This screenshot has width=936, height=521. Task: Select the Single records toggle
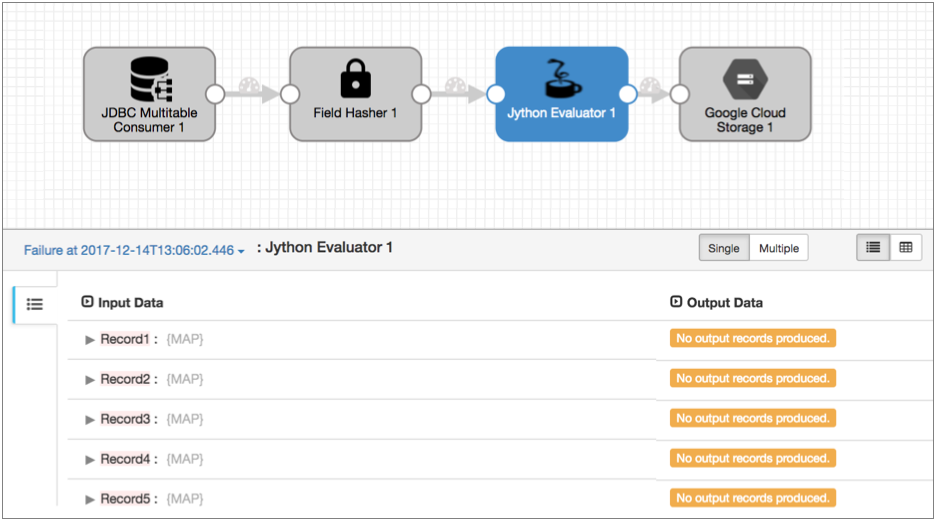point(724,248)
